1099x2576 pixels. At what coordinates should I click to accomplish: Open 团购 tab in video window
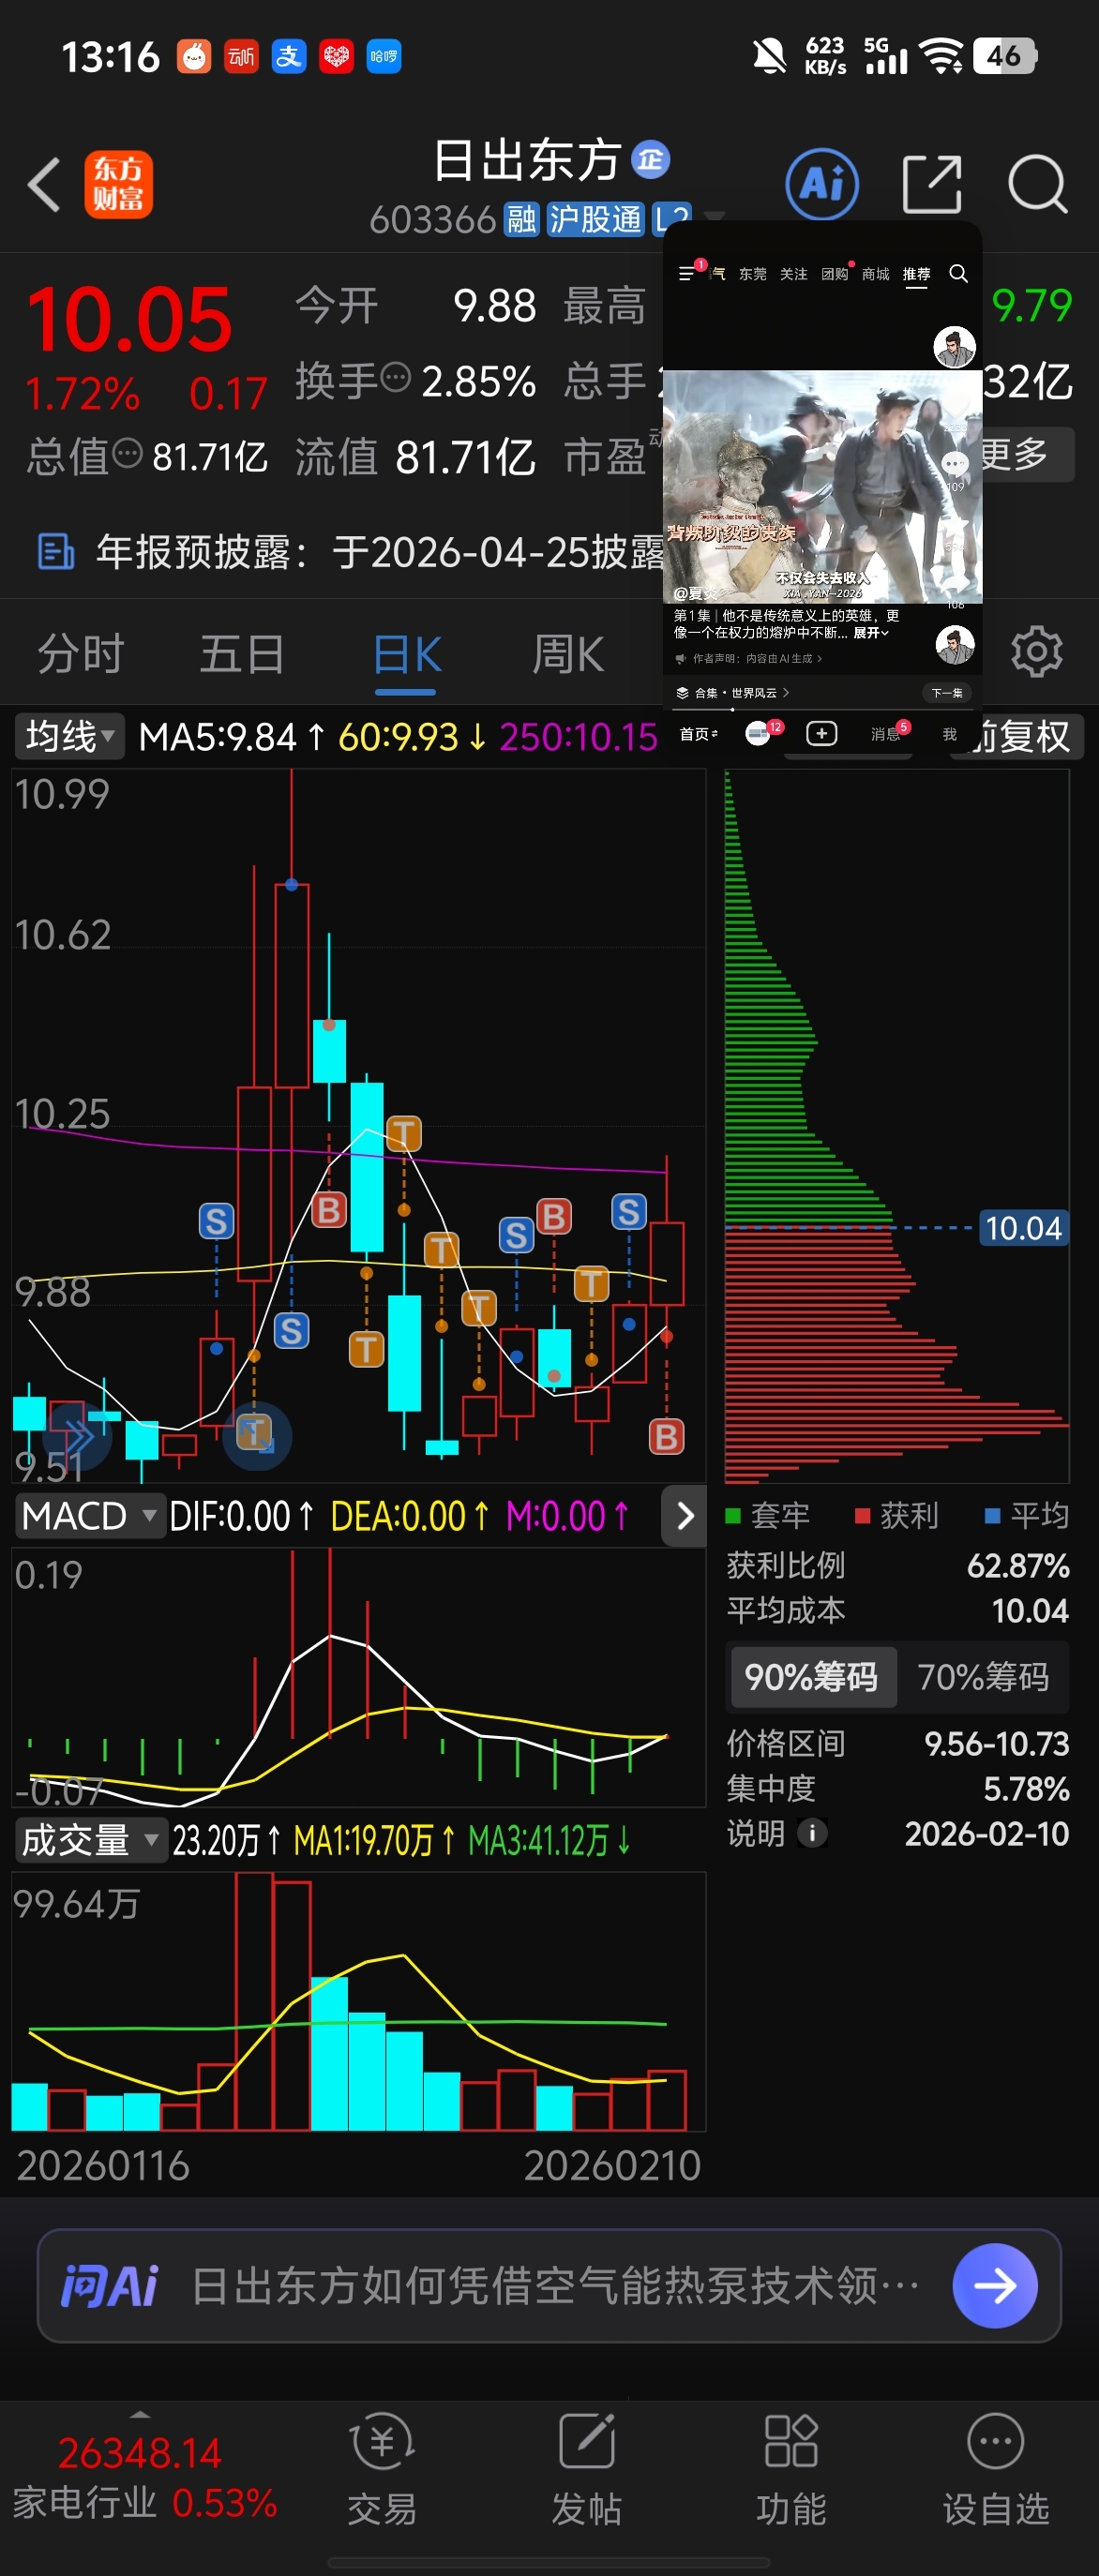pos(834,274)
